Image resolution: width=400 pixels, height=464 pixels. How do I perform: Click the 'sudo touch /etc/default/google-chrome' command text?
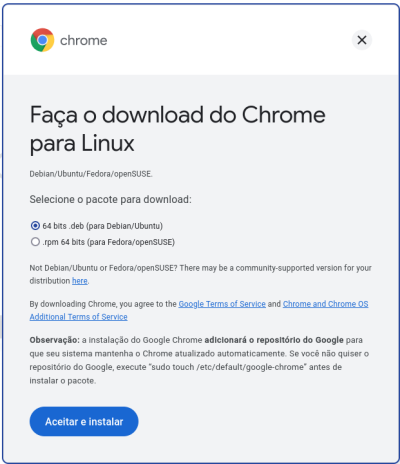coord(228,367)
